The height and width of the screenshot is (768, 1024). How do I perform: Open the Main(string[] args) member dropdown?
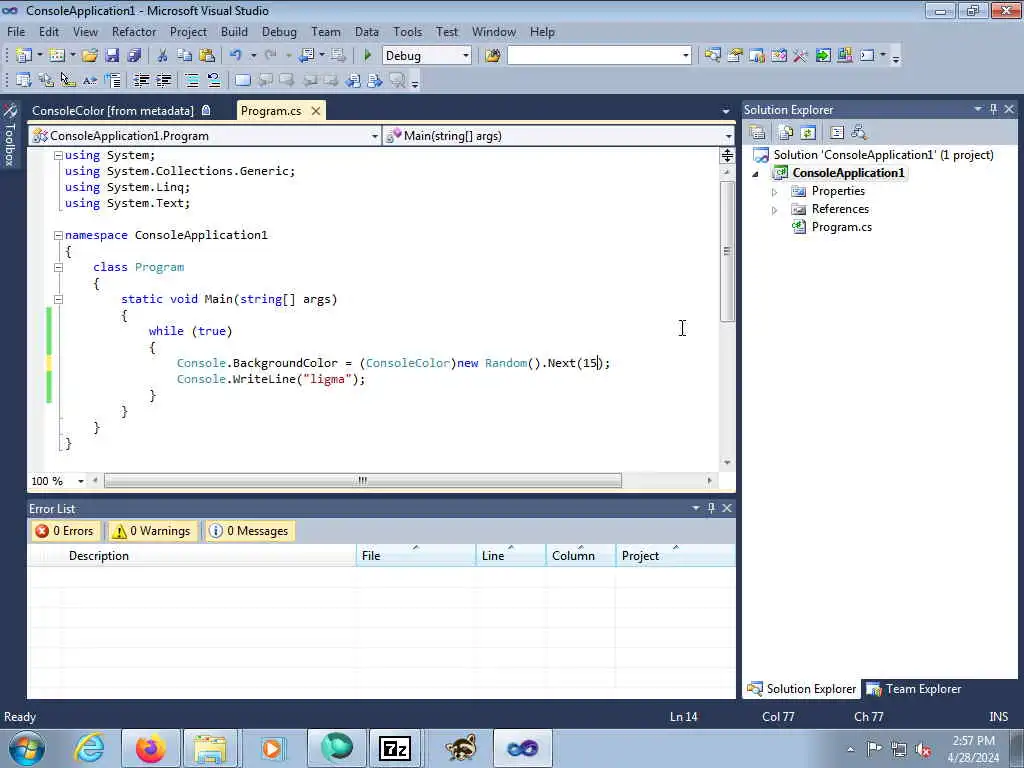click(x=728, y=136)
